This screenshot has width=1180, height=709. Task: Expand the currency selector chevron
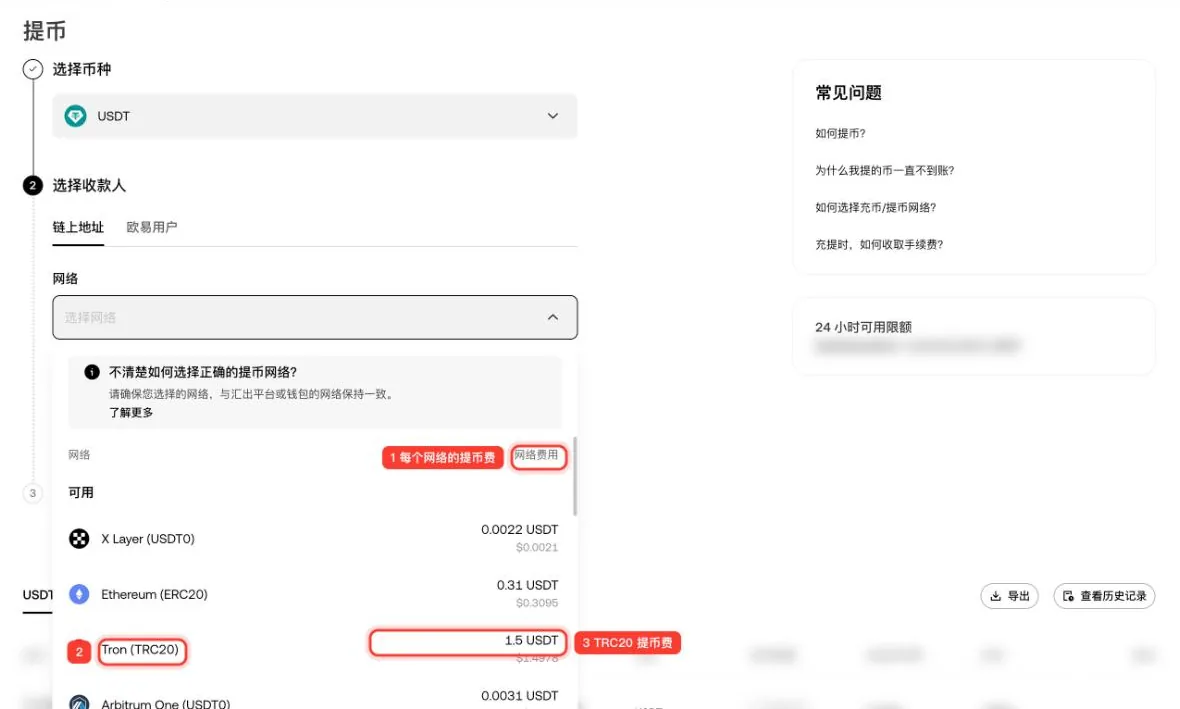(x=553, y=116)
